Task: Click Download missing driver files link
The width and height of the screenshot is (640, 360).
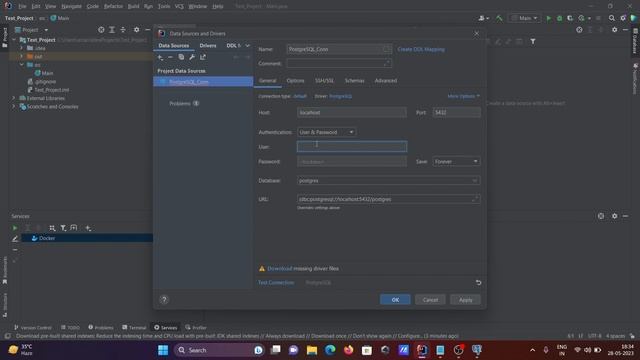Action: click(x=280, y=269)
